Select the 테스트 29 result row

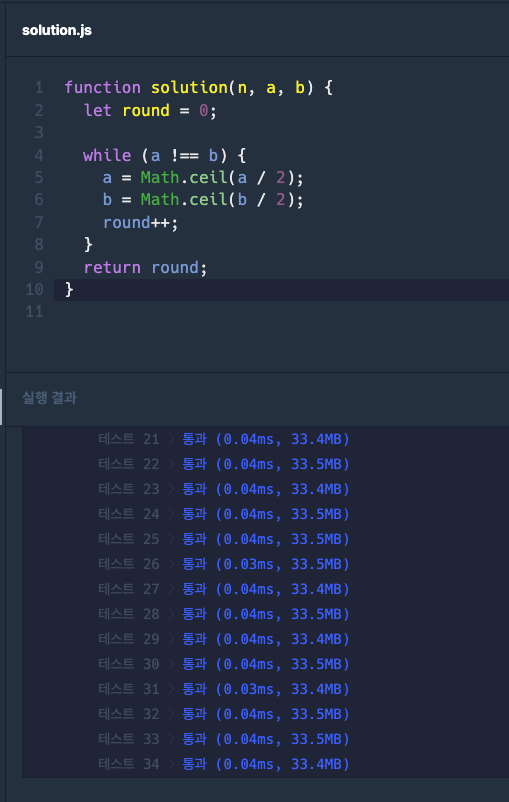click(224, 639)
